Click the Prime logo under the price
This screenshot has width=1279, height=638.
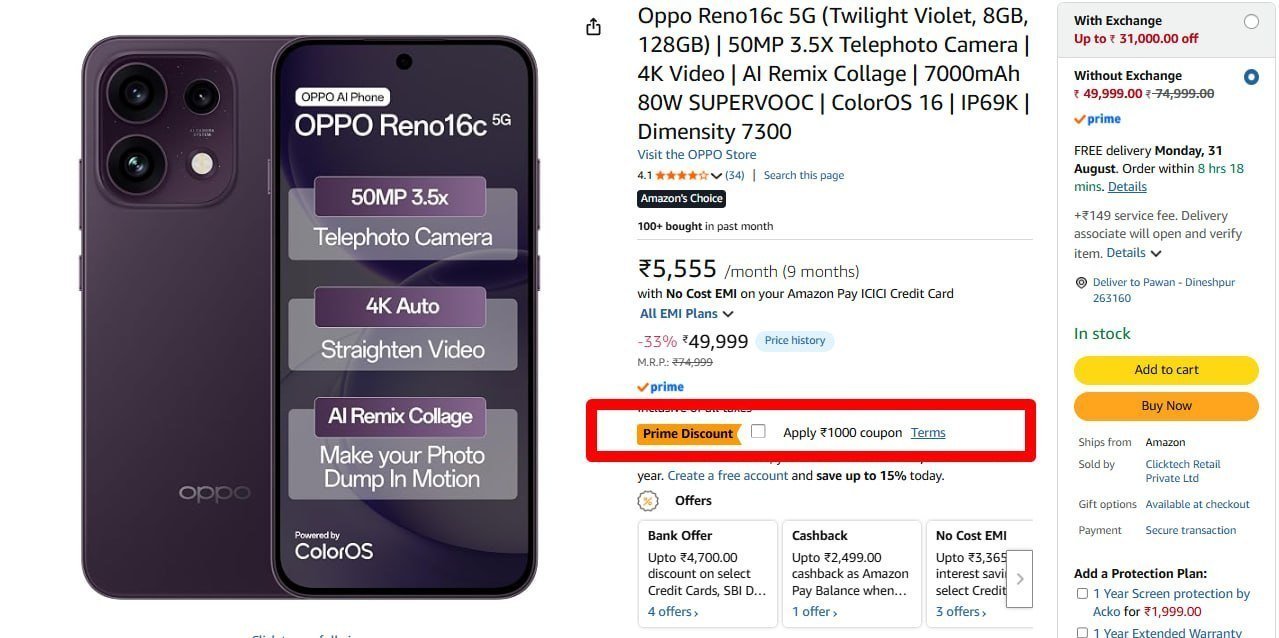[661, 387]
